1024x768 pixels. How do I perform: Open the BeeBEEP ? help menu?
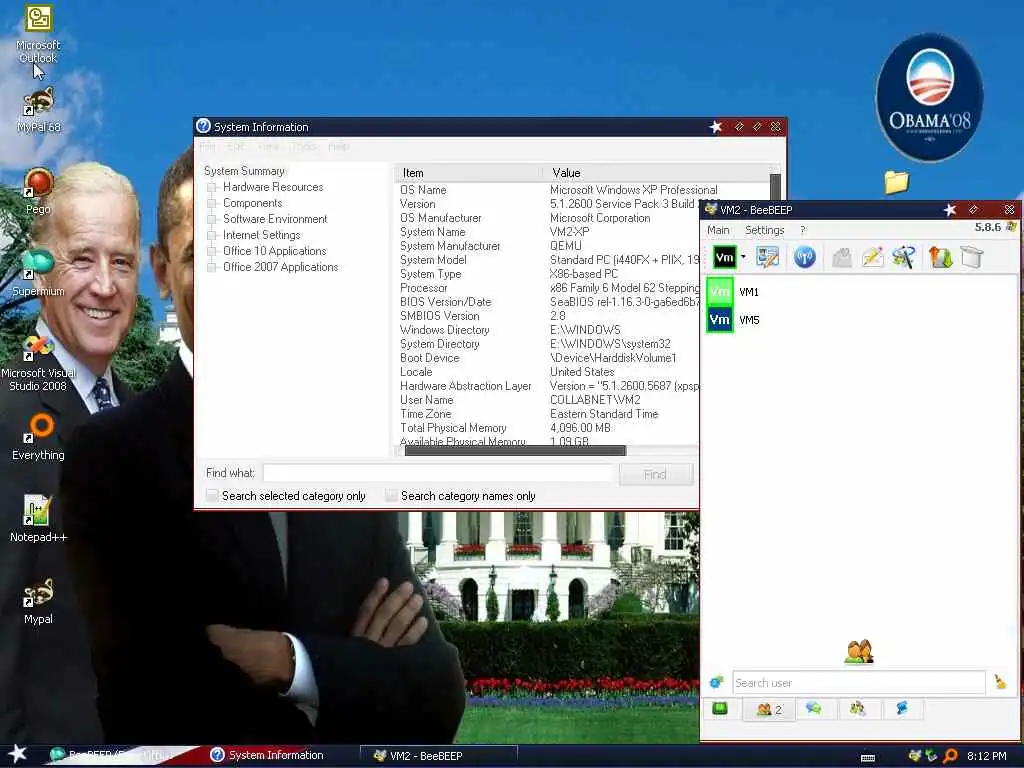point(803,230)
